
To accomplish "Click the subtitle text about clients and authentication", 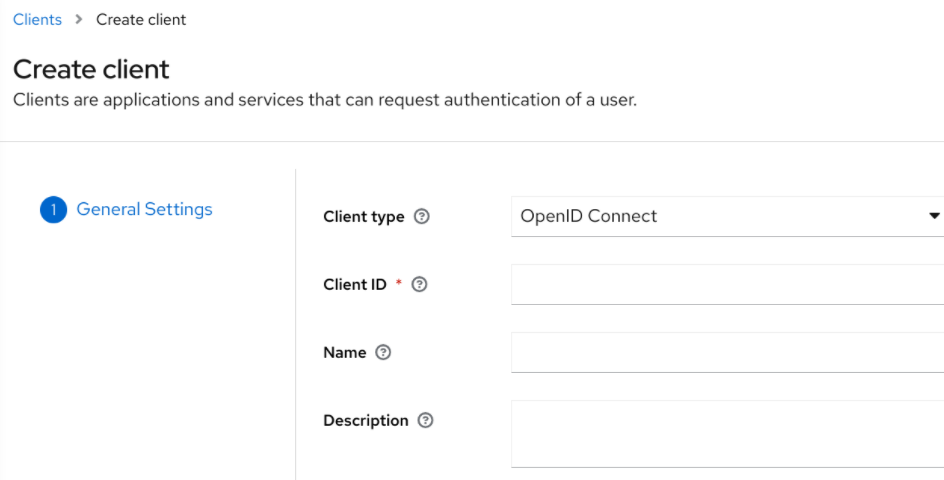I will [x=324, y=100].
